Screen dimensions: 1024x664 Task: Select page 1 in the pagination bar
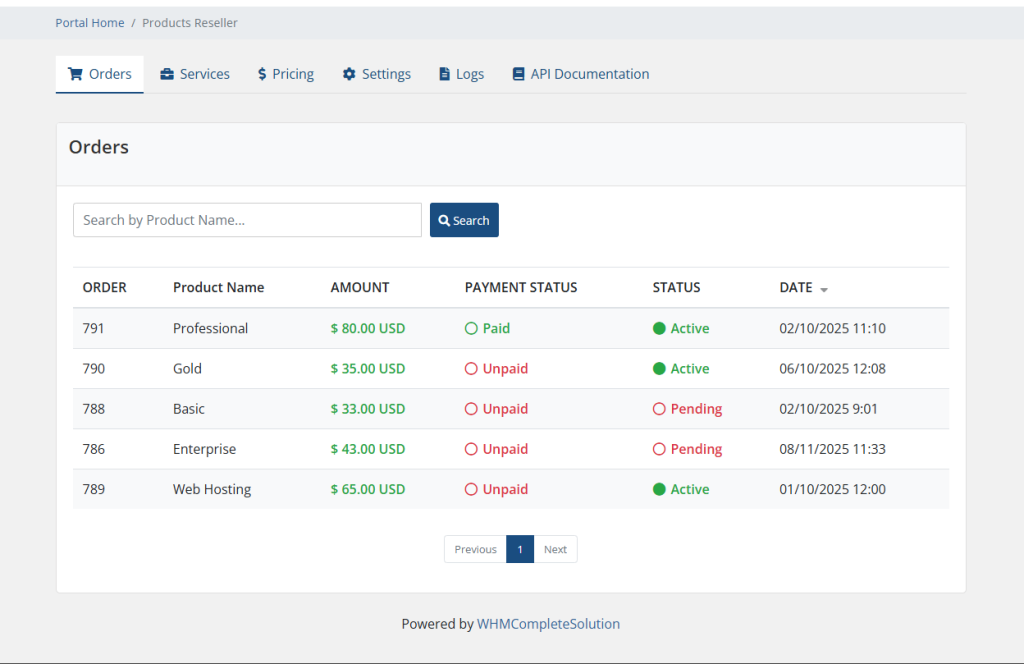[520, 549]
